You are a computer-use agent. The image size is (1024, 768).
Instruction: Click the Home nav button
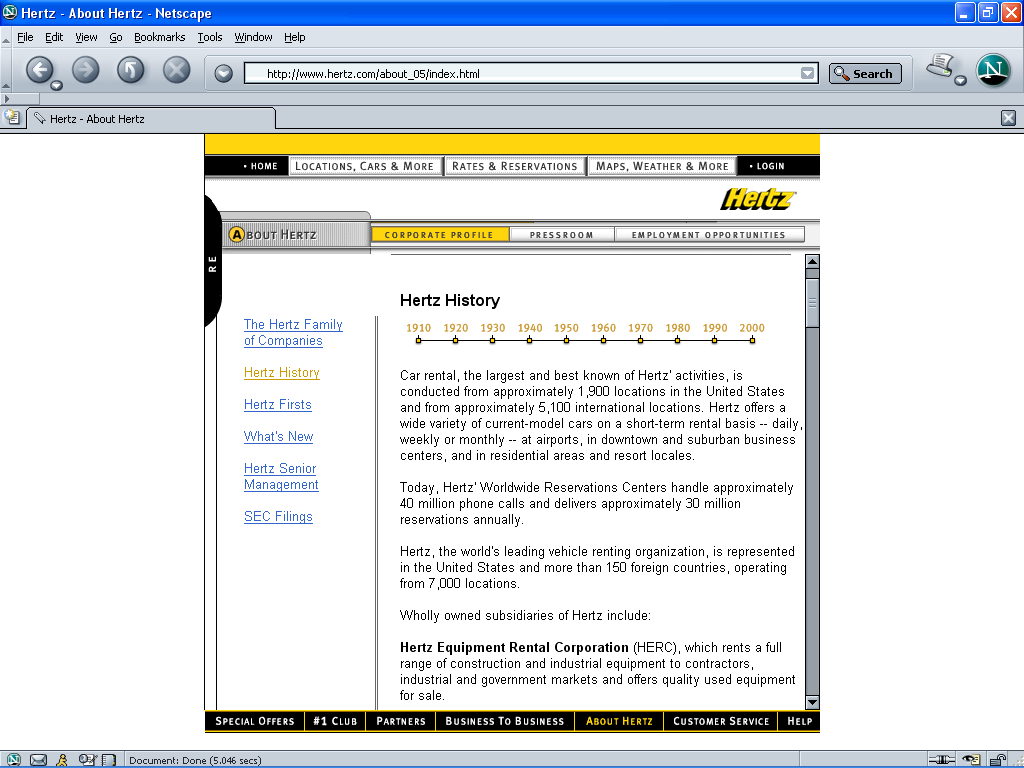point(261,166)
